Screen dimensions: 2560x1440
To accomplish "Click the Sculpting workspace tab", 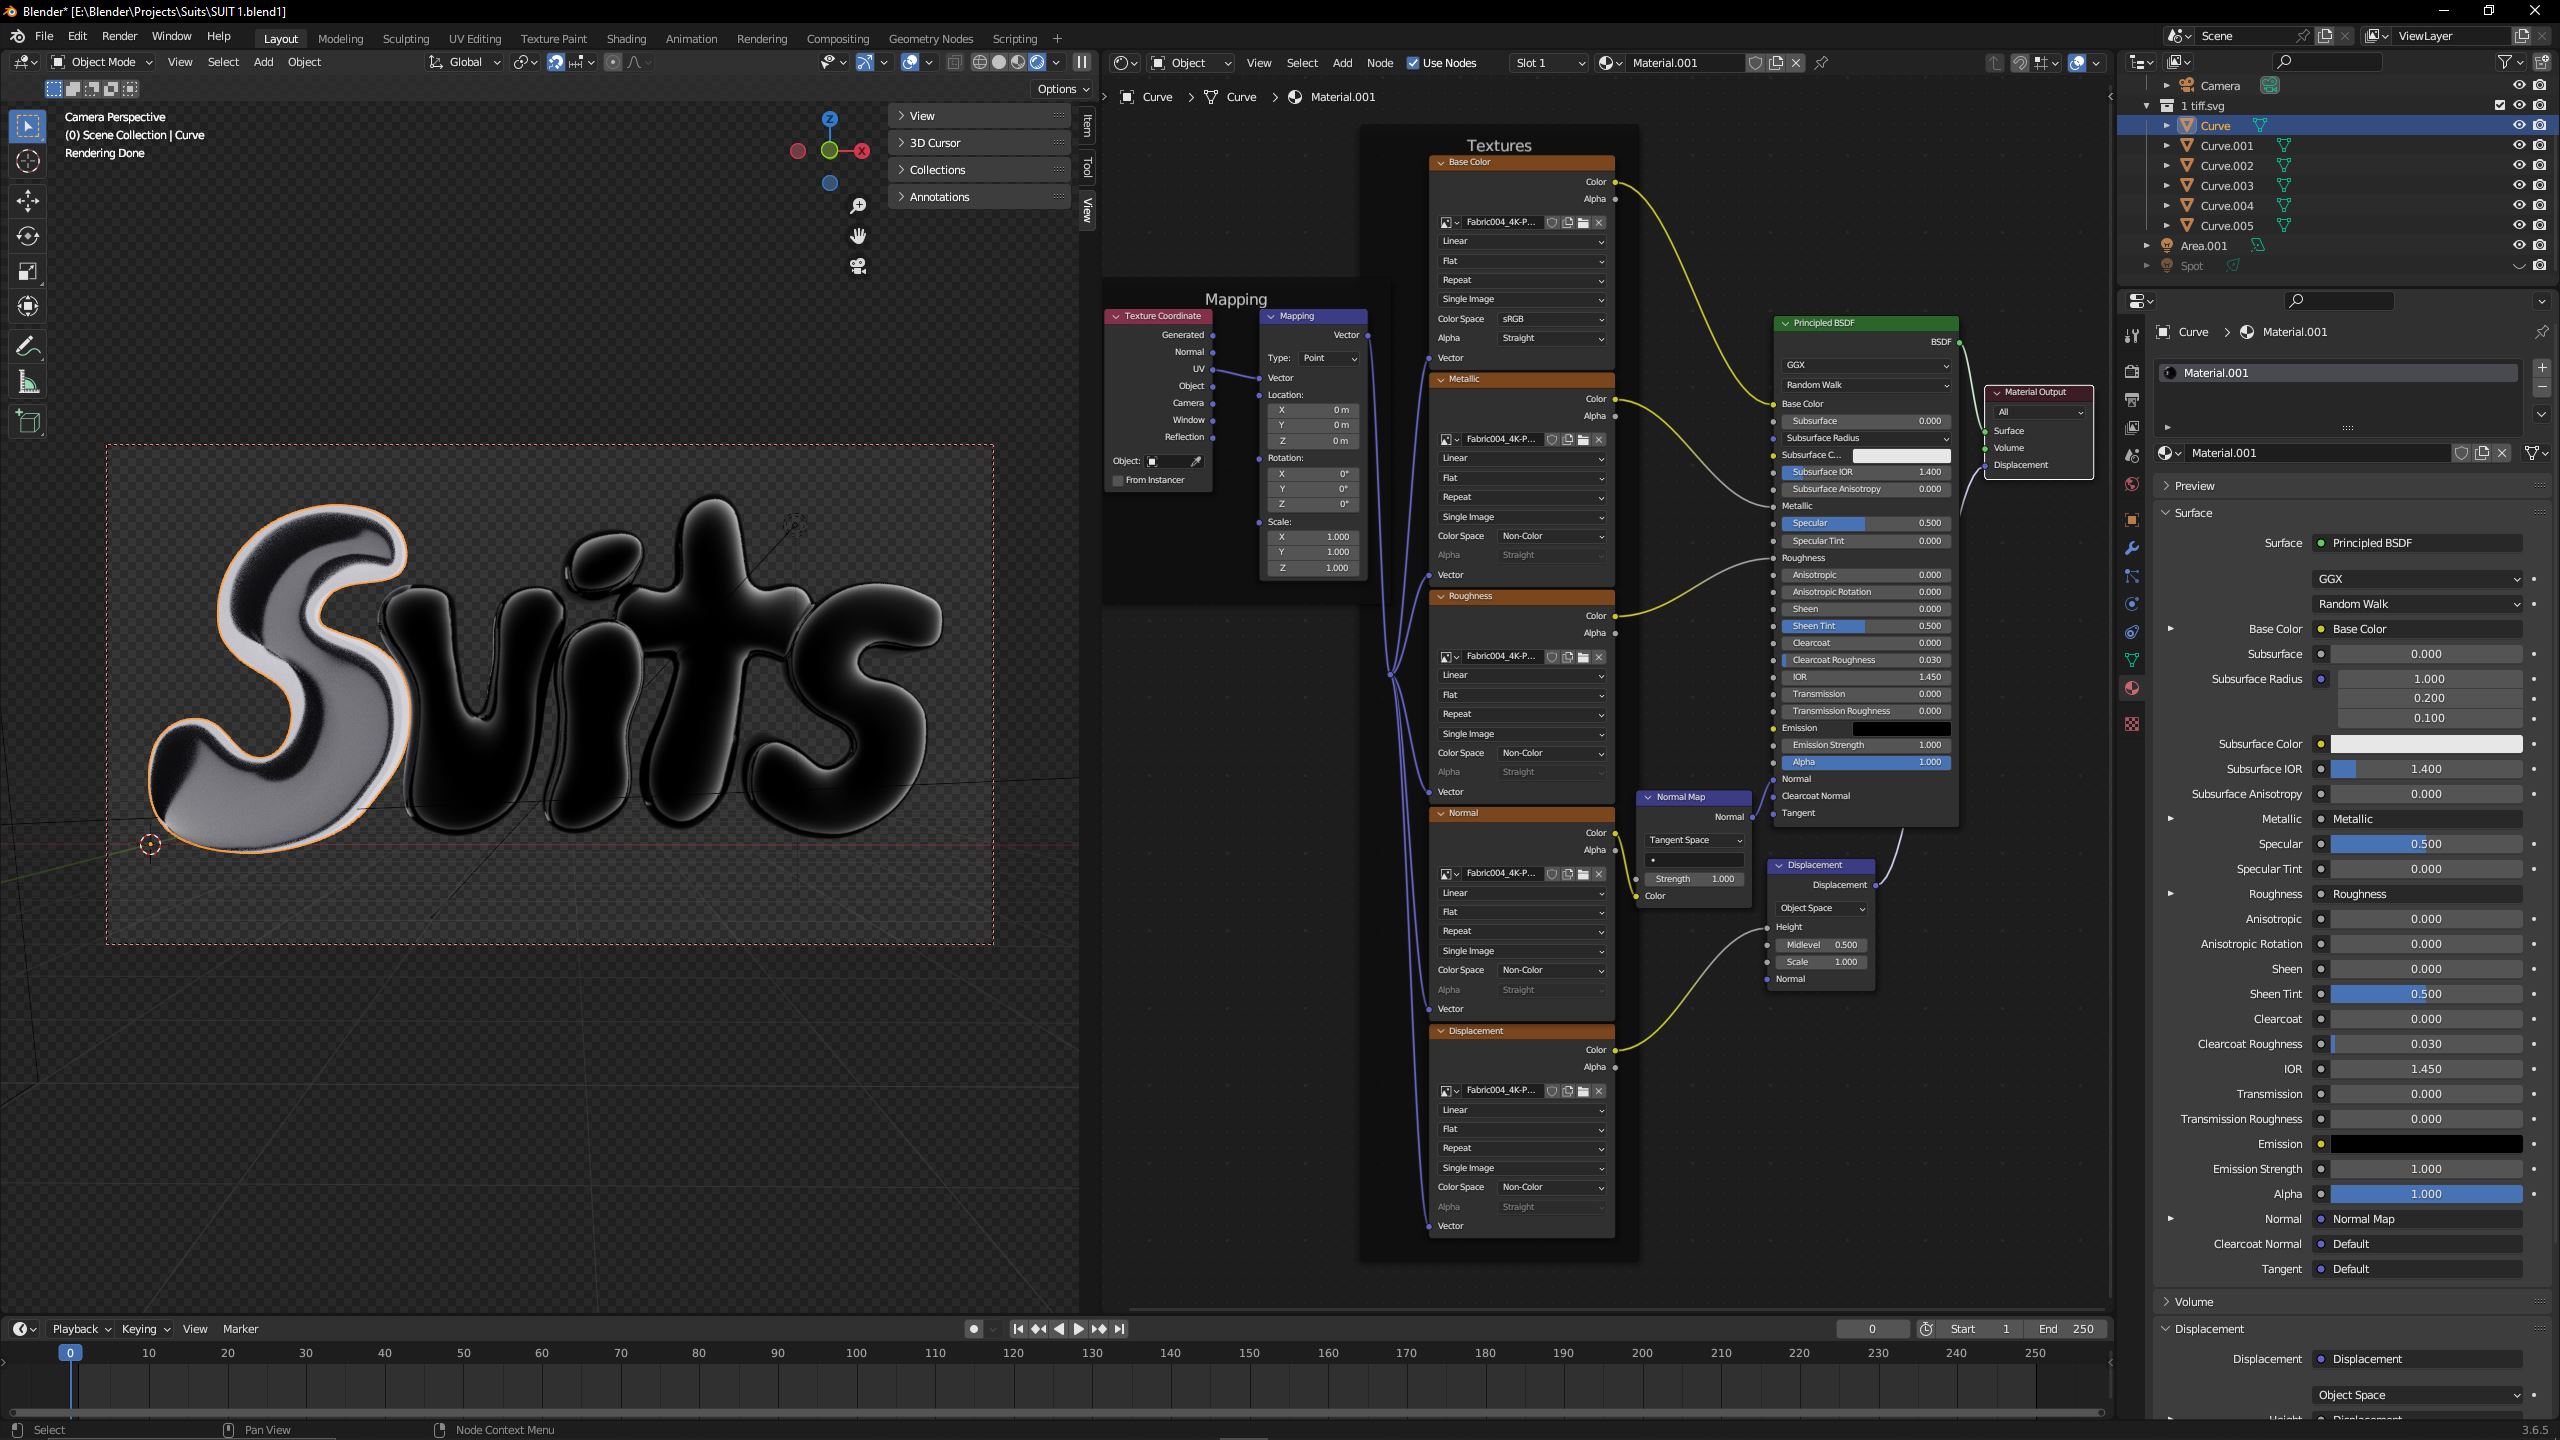I will [404, 39].
